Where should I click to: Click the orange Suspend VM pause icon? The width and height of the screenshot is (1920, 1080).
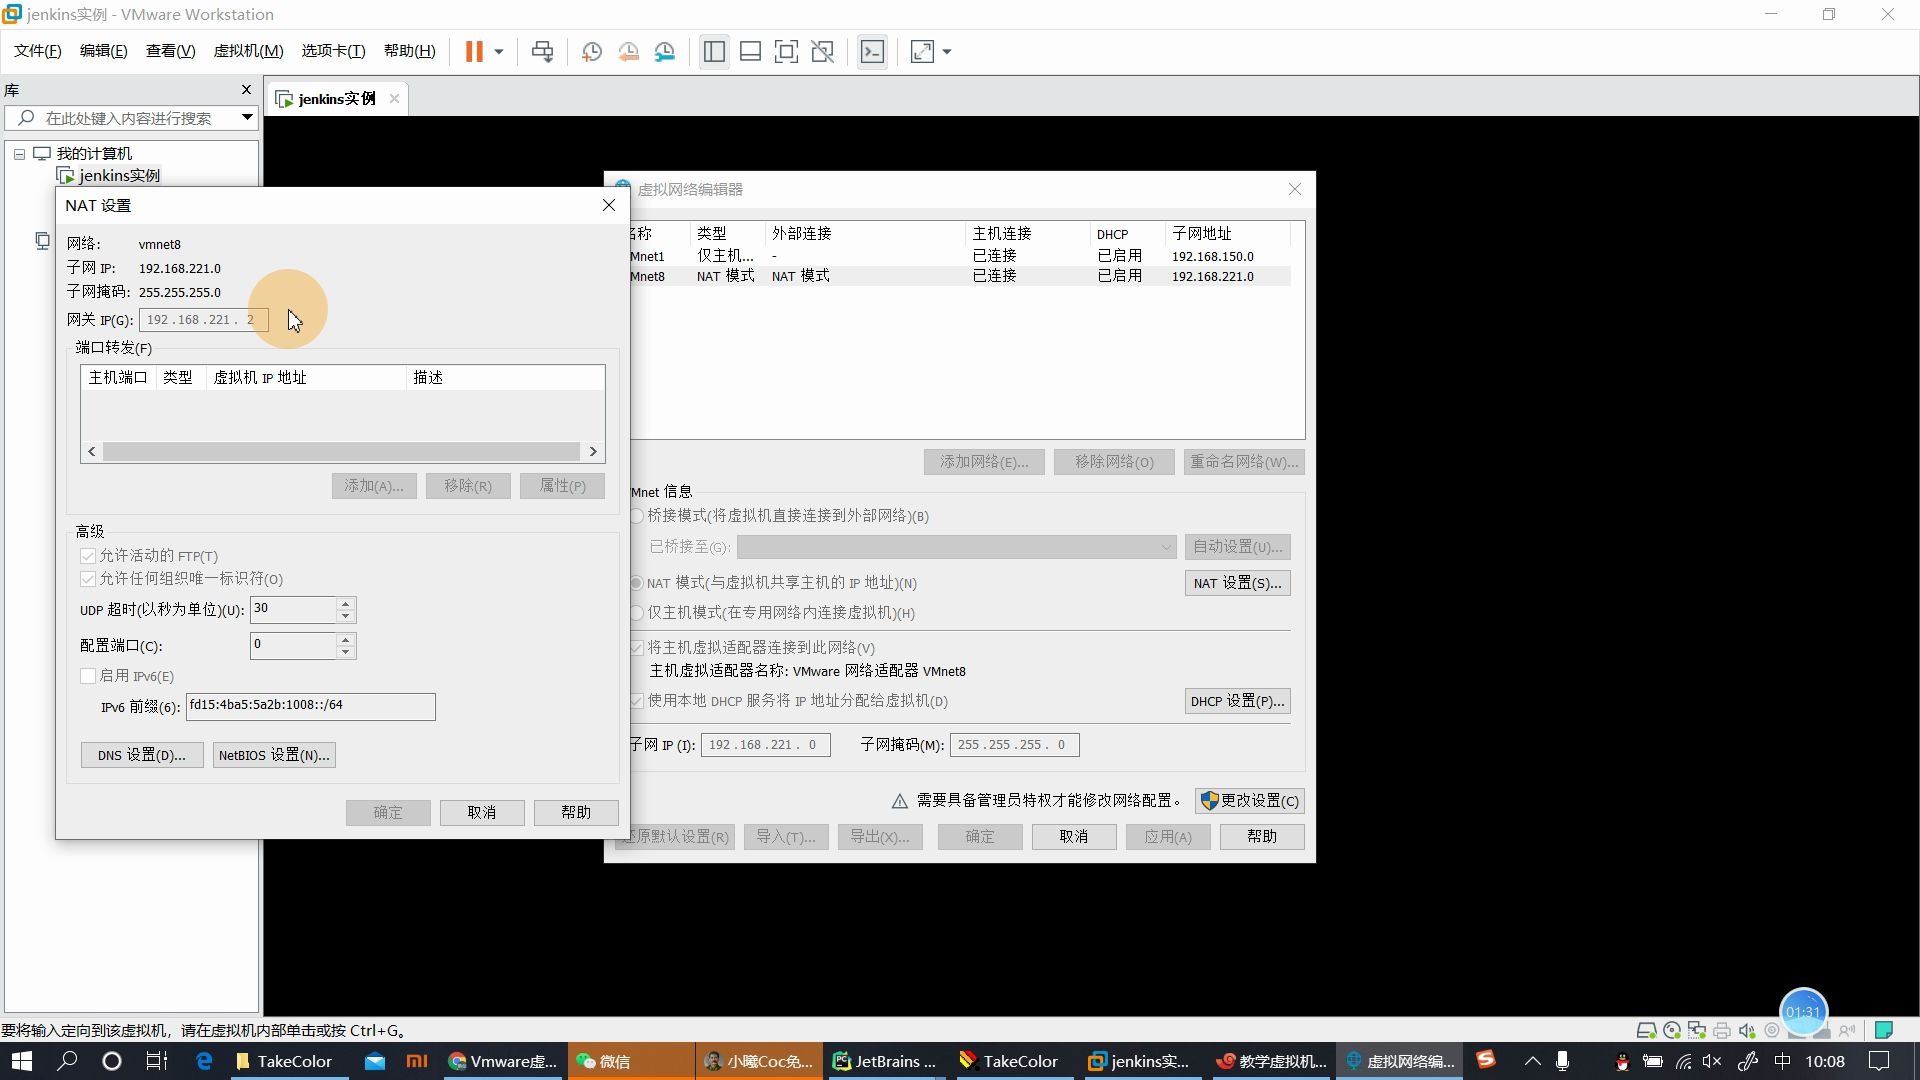pos(474,51)
